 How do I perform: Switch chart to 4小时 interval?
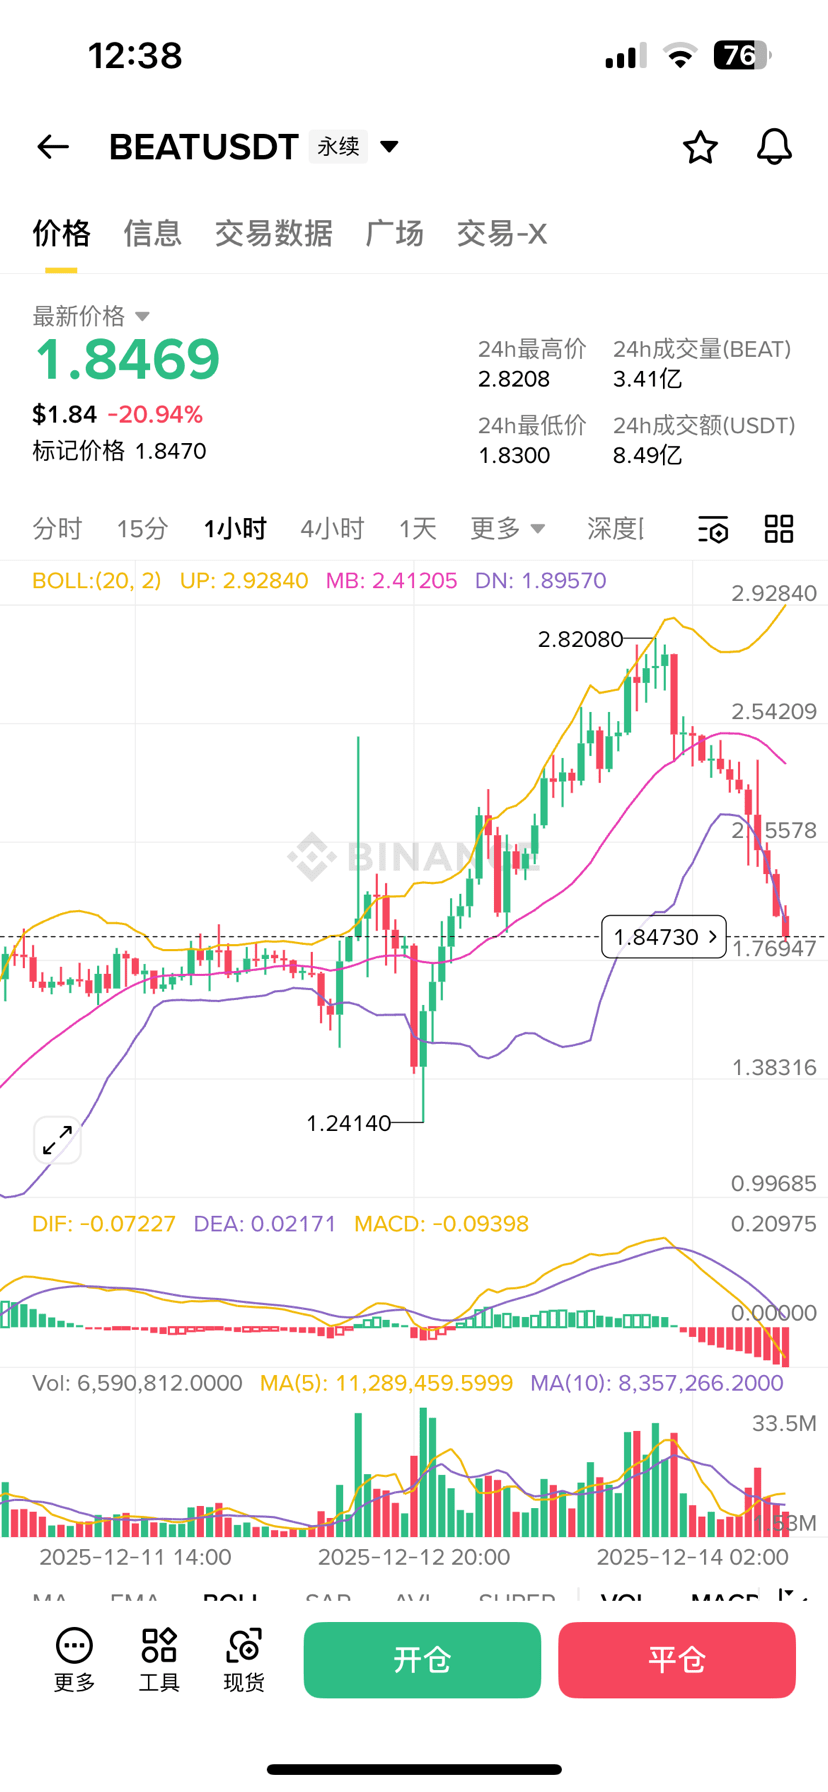point(332,529)
